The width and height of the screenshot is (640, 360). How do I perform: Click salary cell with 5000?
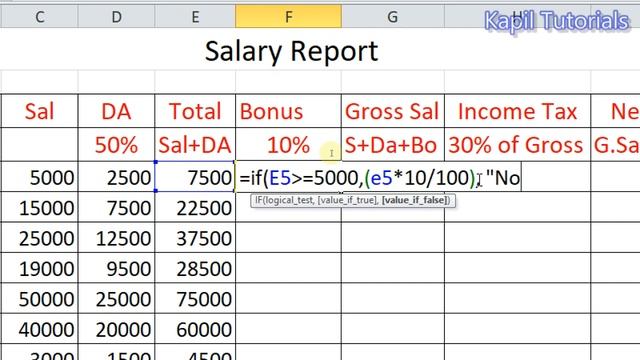point(39,177)
